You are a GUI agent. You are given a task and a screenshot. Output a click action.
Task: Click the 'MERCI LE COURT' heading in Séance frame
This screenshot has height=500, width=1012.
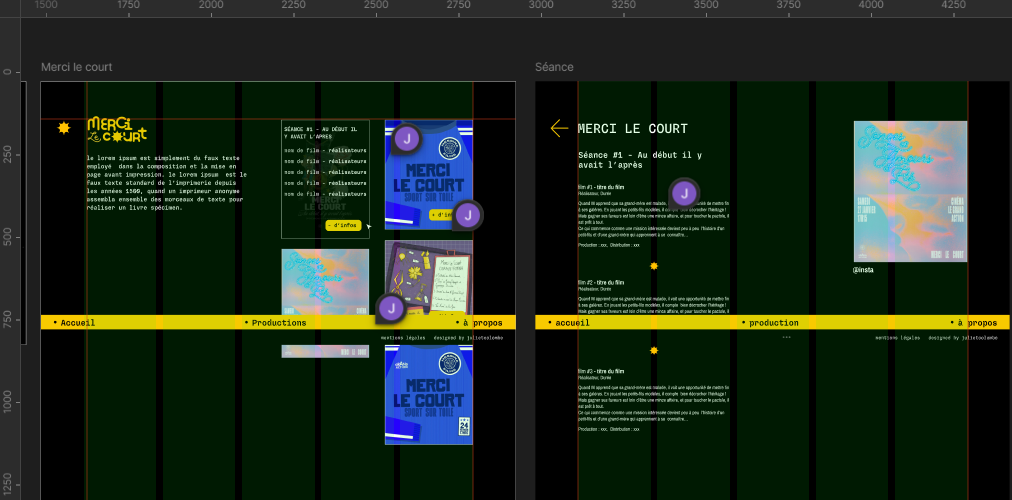(633, 129)
